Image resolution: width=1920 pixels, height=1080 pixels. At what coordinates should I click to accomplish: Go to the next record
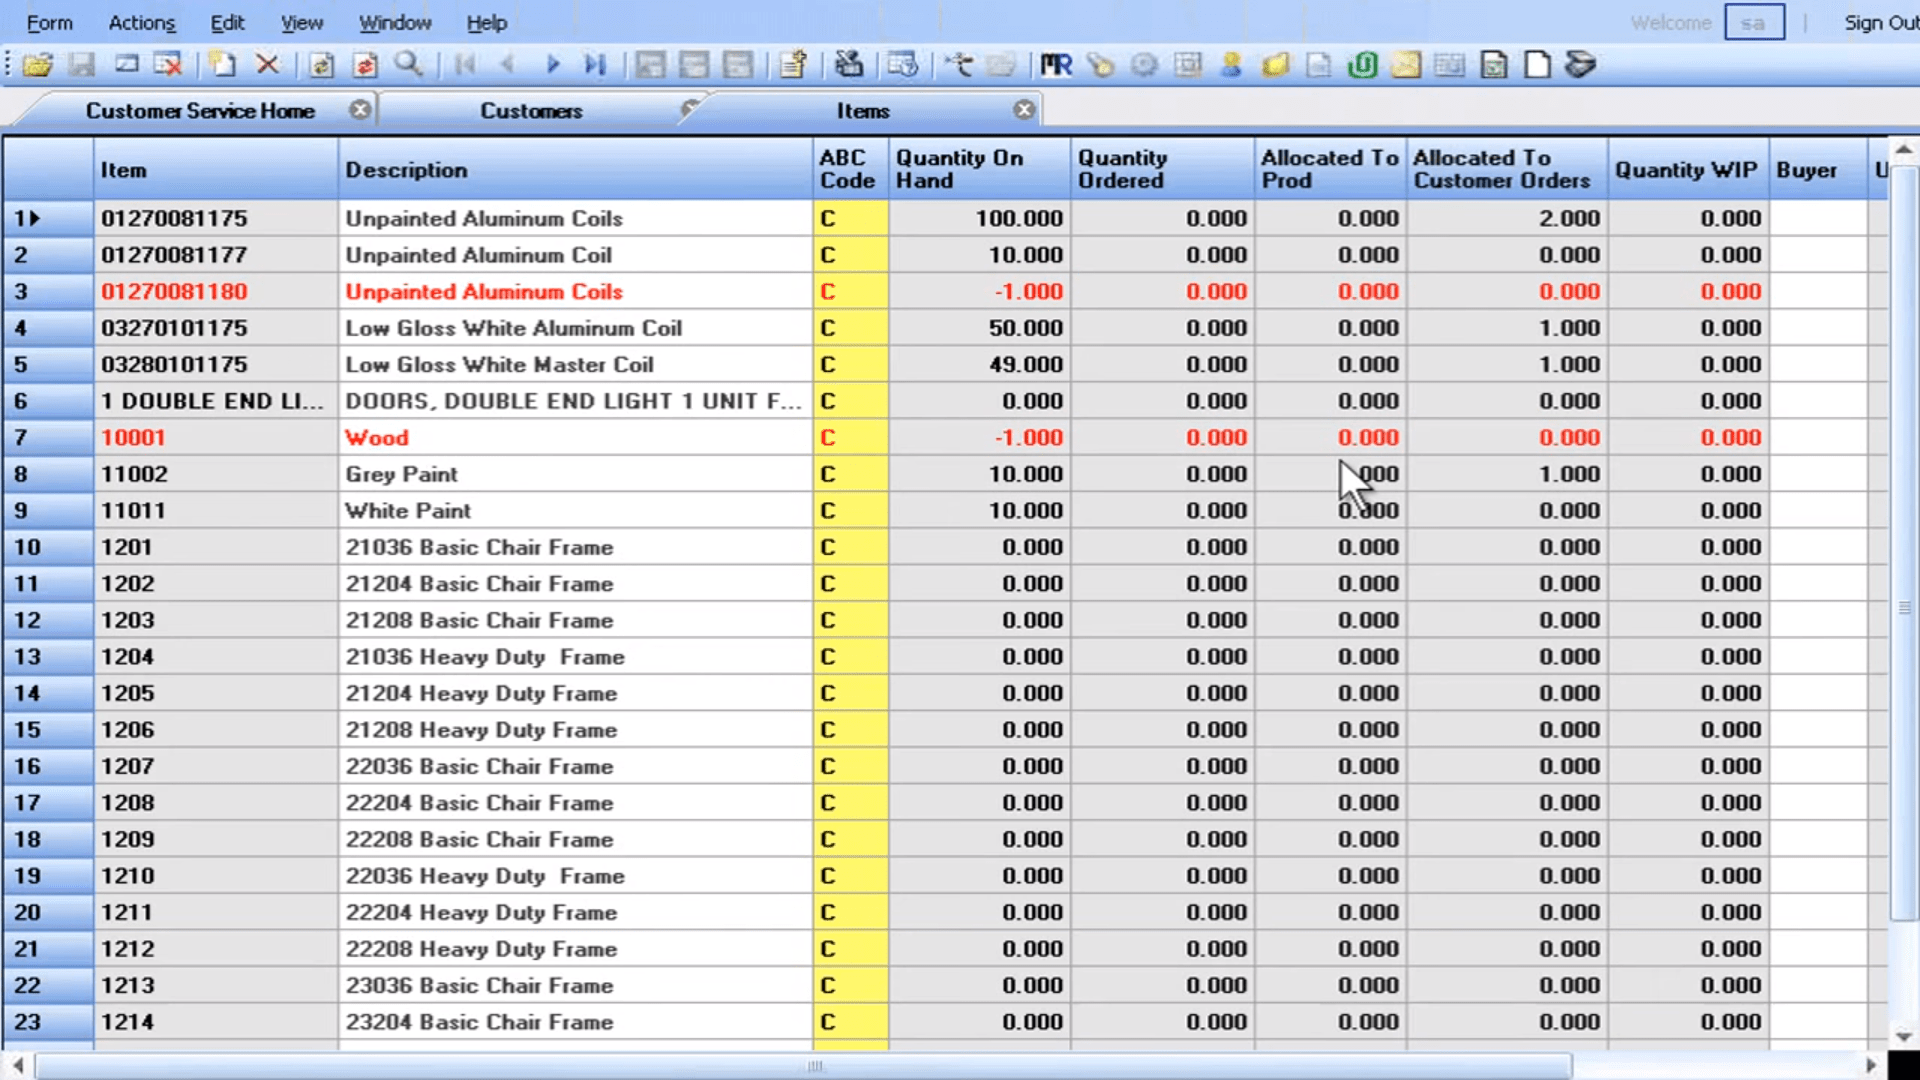pos(552,66)
